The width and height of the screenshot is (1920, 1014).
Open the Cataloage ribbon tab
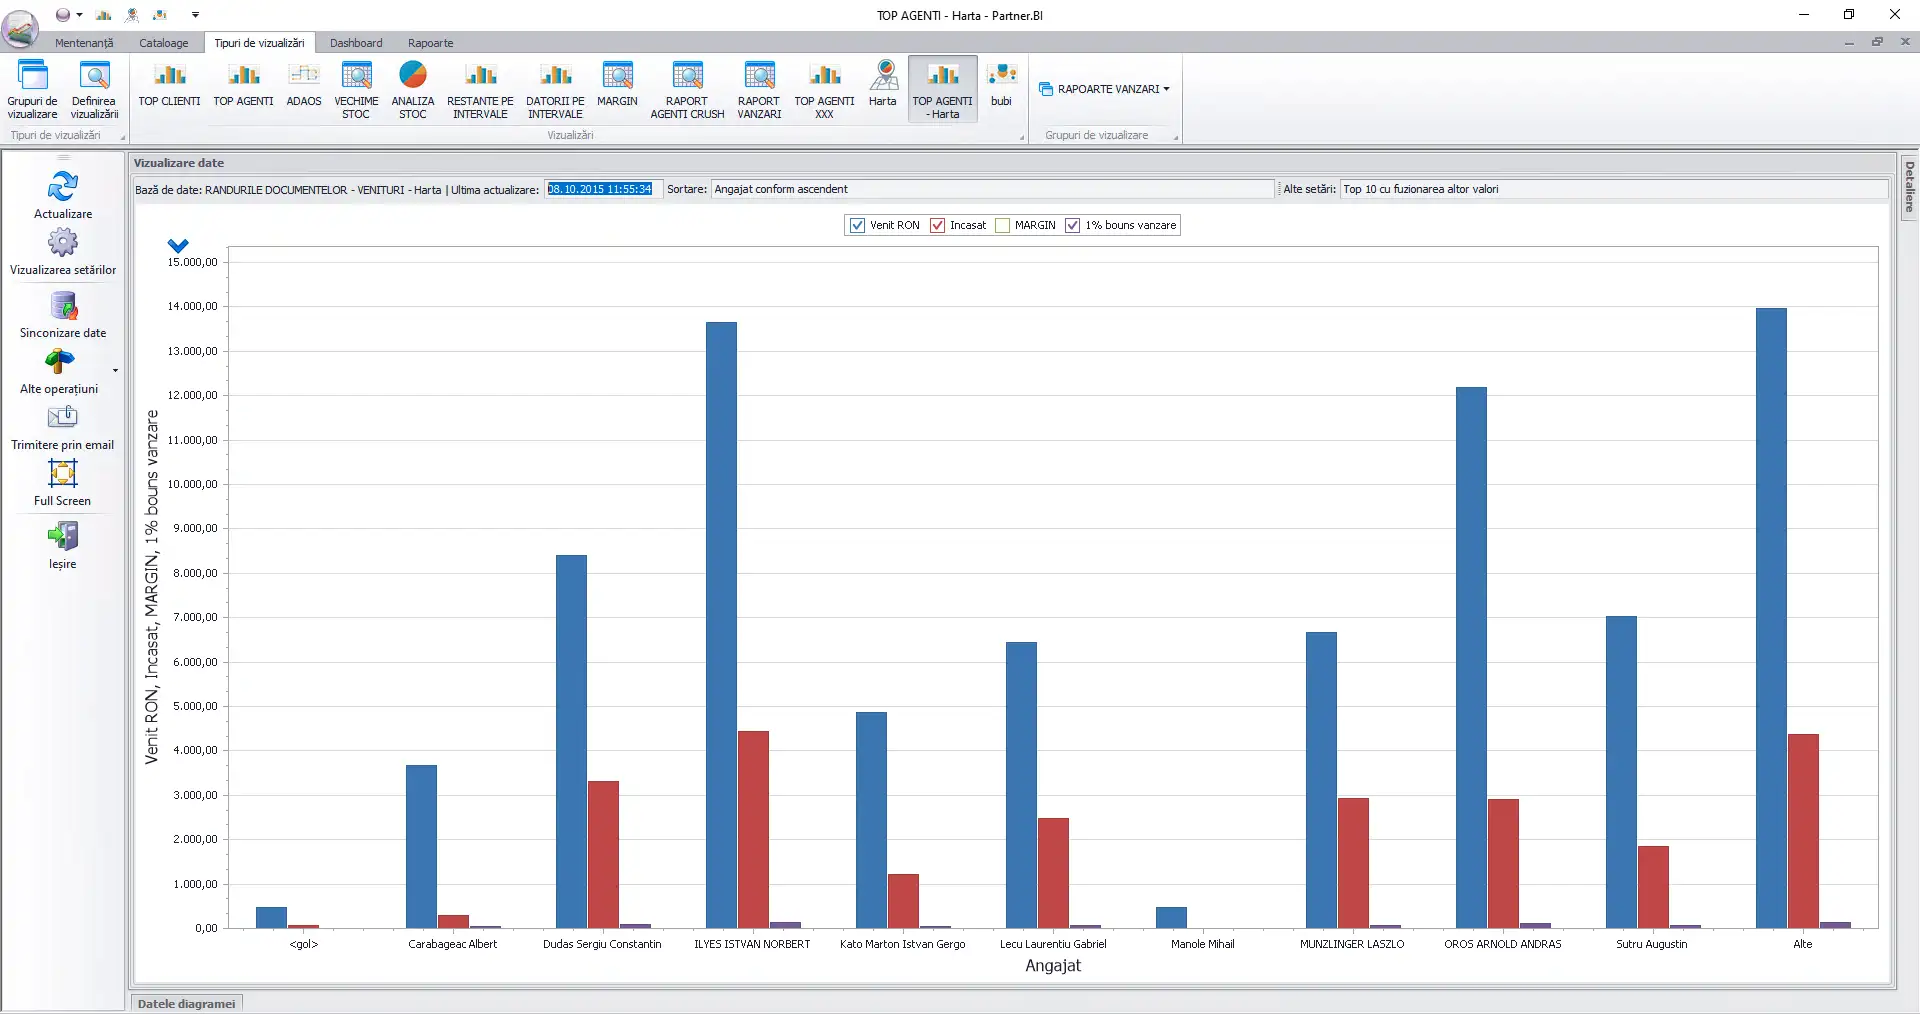point(164,43)
